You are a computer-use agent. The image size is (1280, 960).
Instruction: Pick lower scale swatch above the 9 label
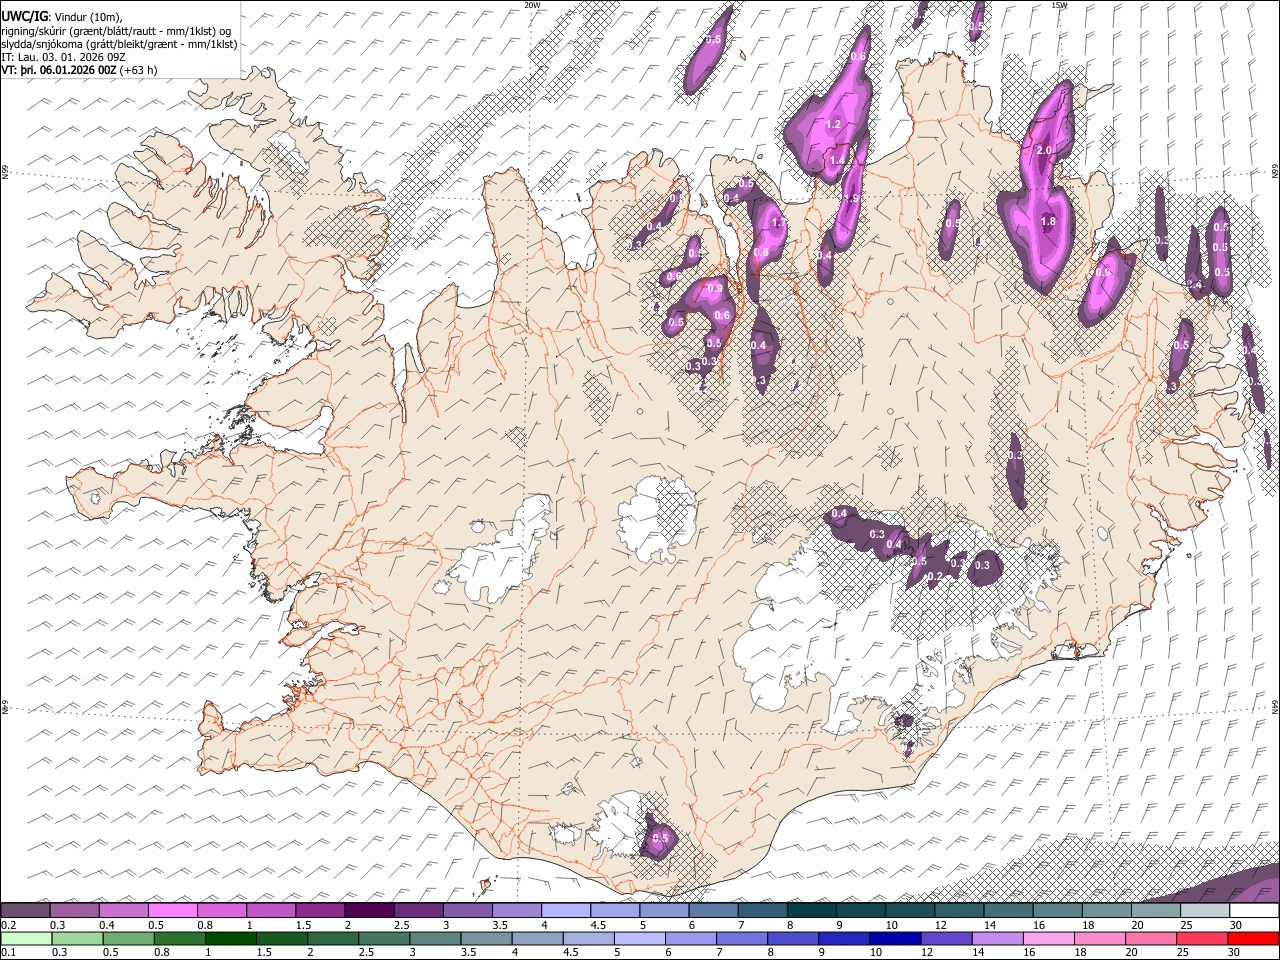pos(845,939)
